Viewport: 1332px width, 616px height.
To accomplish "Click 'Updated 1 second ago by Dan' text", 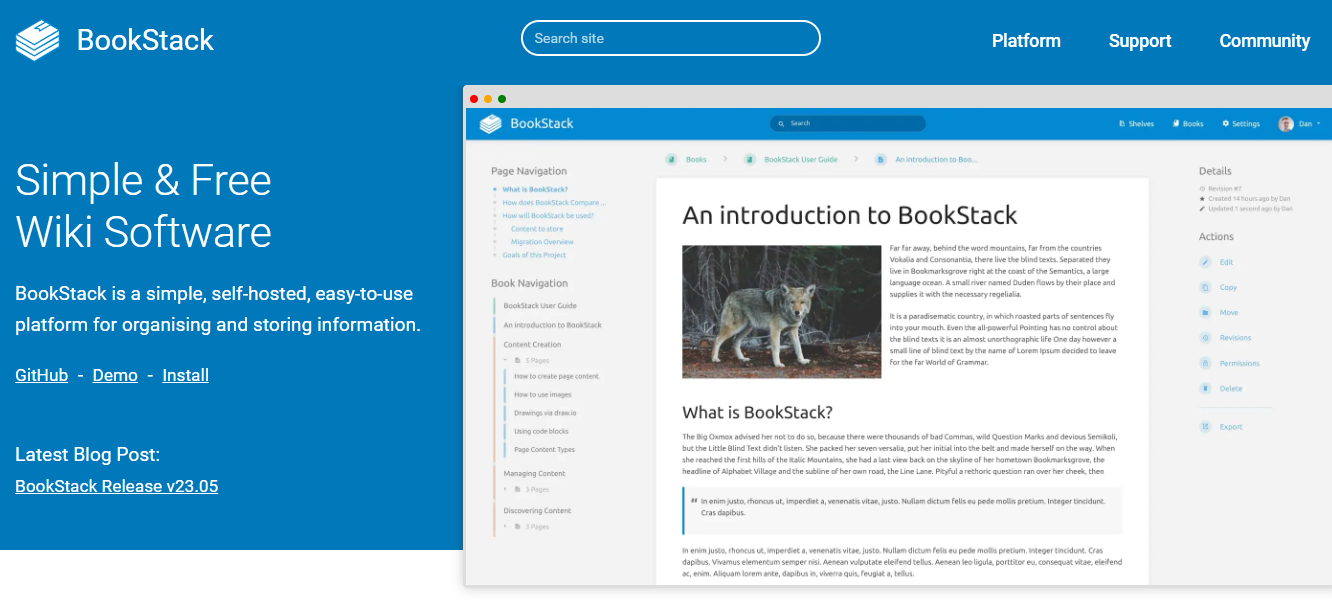I will (x=1250, y=209).
